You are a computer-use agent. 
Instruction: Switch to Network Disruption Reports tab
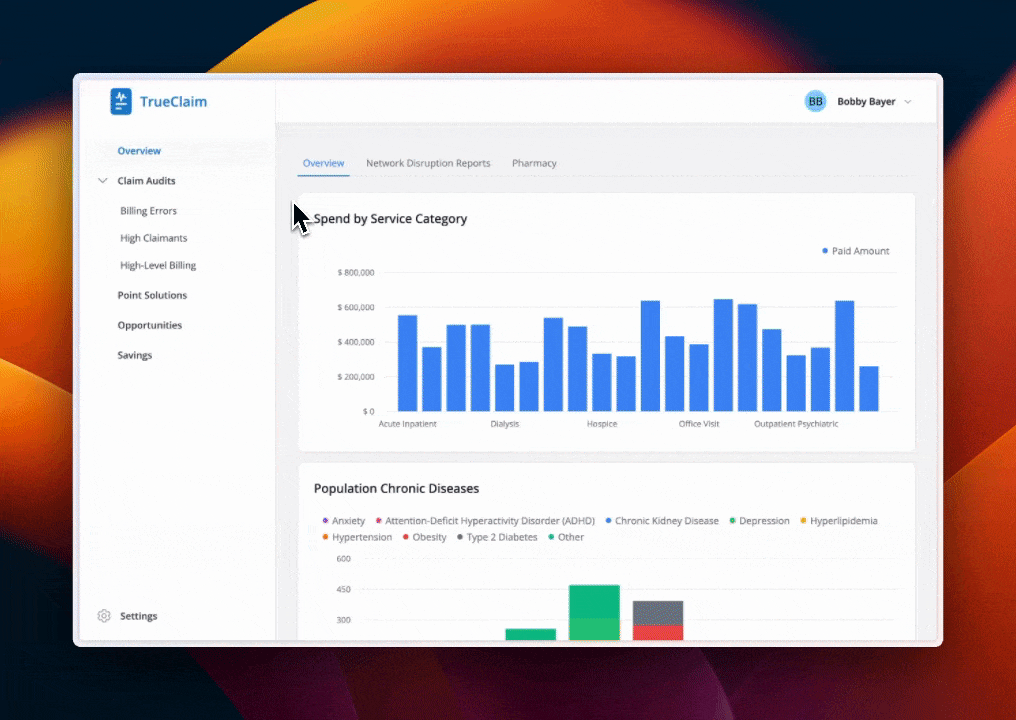[x=428, y=163]
